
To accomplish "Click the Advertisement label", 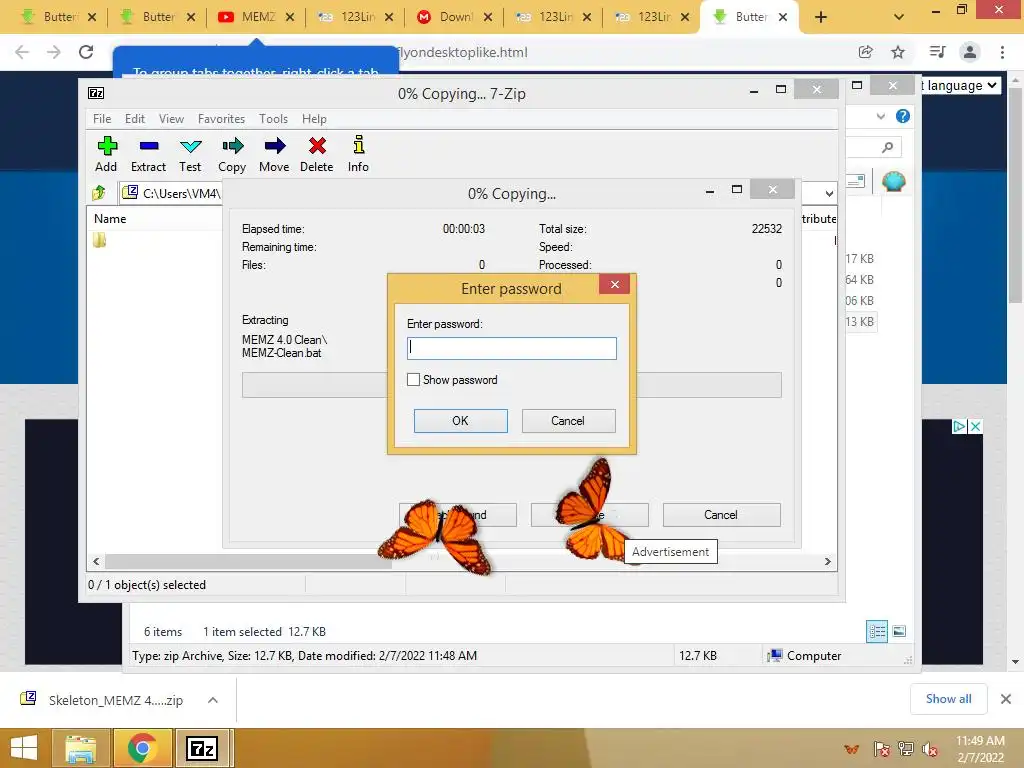I will pos(671,552).
